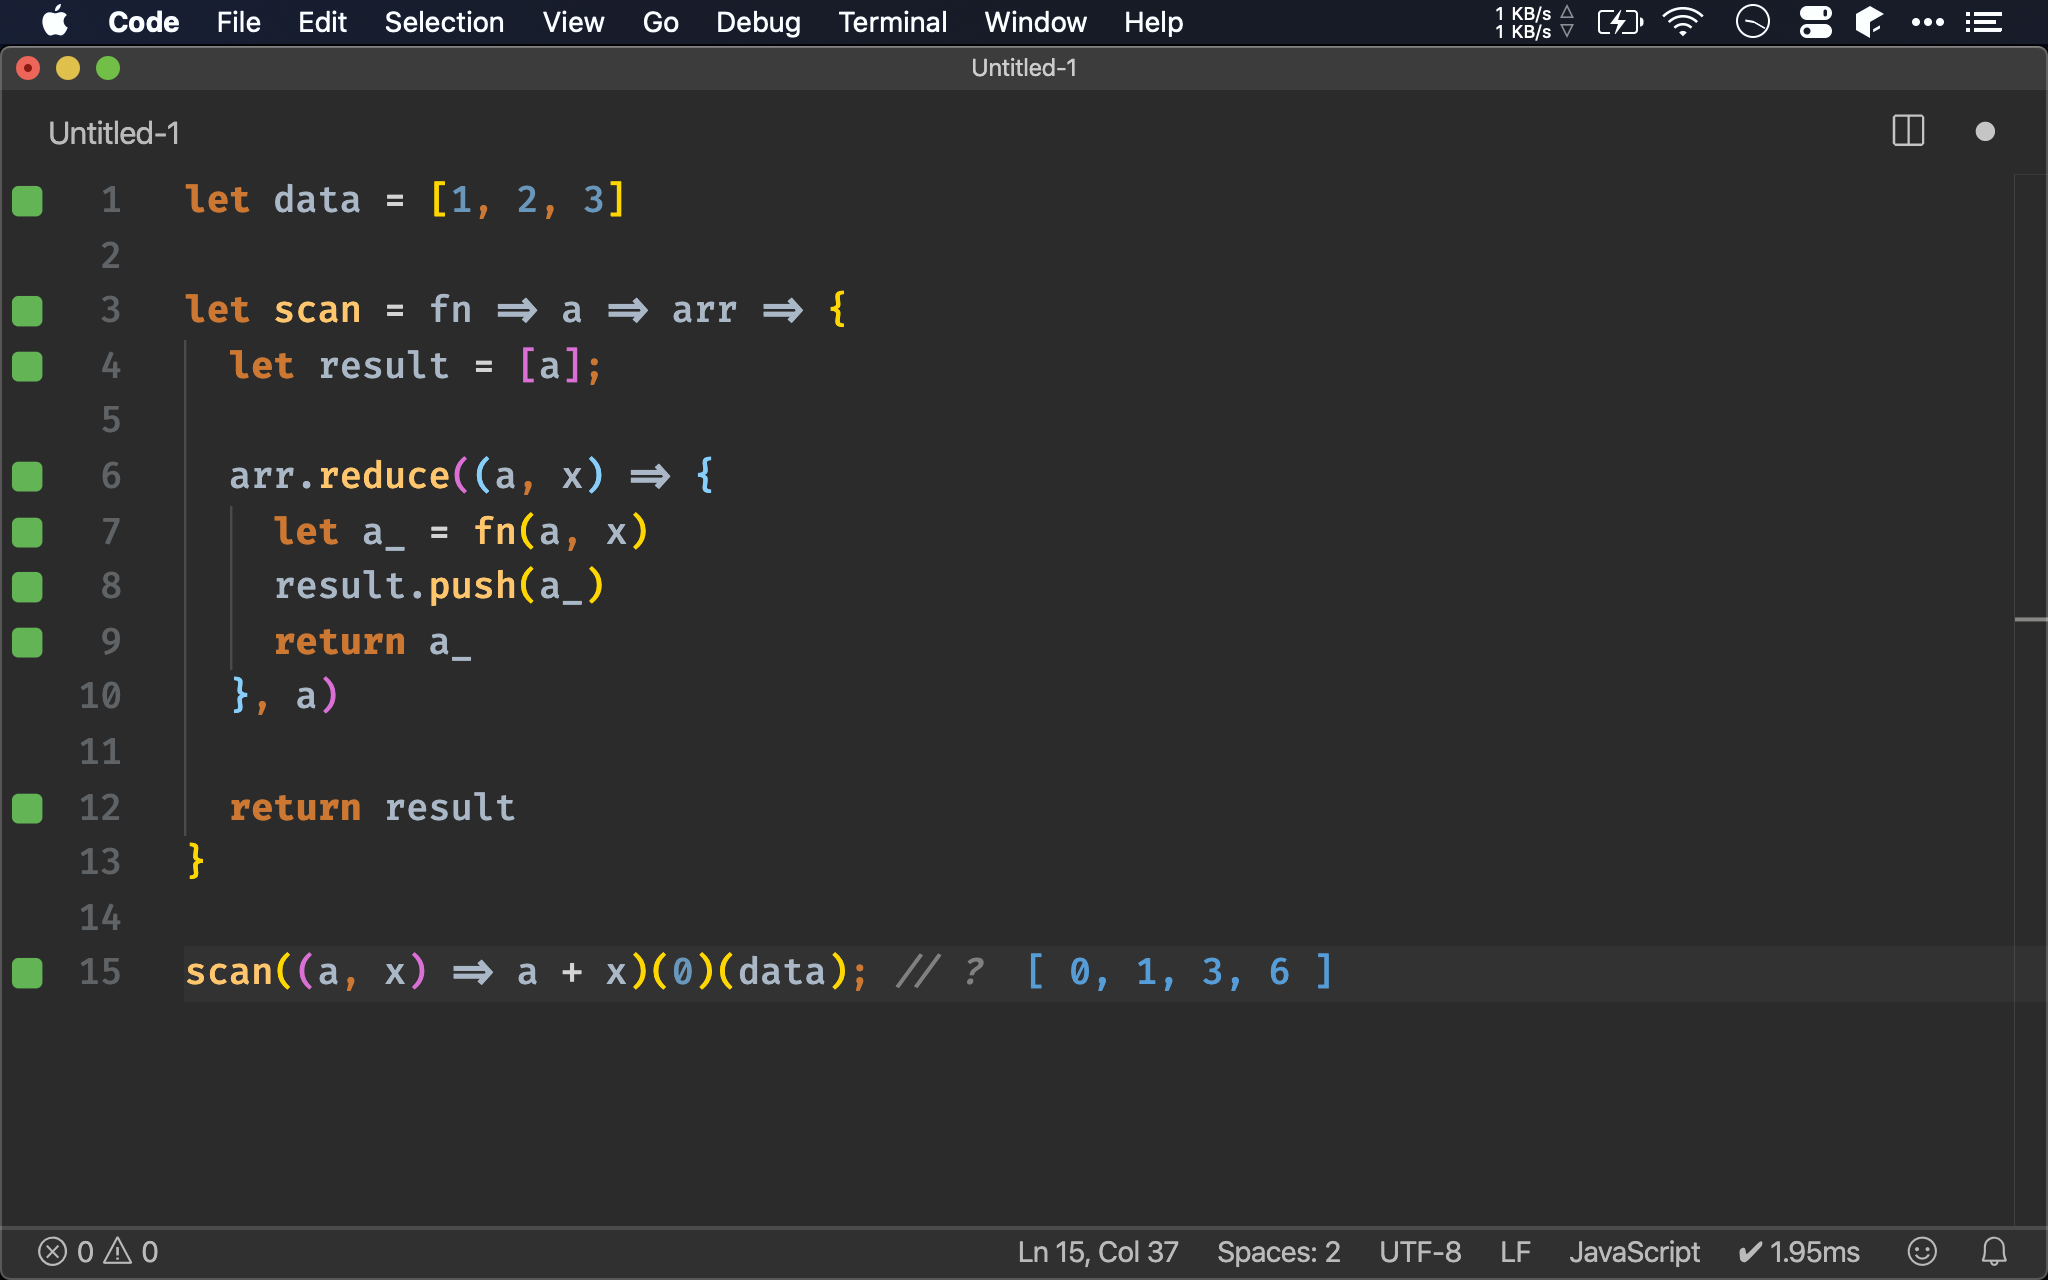Open the Code application menu
Image resolution: width=2048 pixels, height=1280 pixels.
tap(143, 22)
